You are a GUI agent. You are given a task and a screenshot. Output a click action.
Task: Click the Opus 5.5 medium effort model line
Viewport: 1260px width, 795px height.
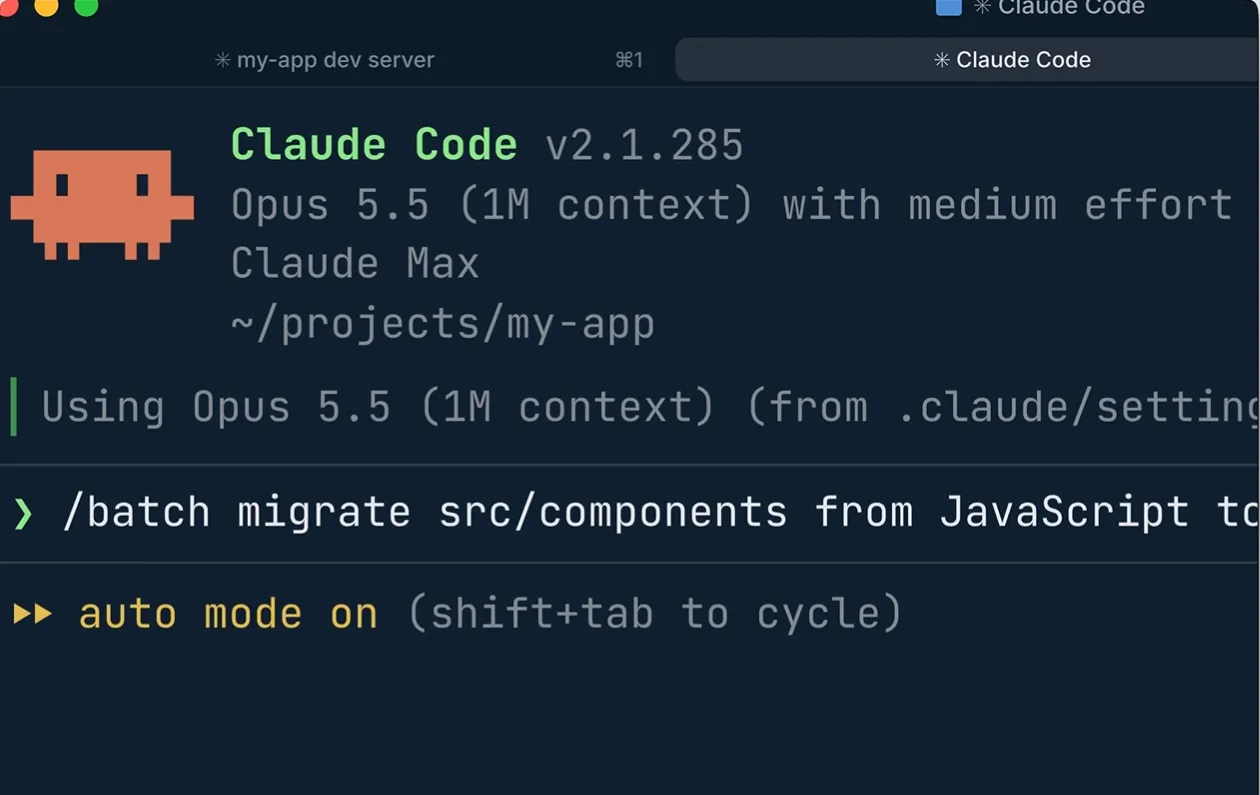[x=732, y=205]
